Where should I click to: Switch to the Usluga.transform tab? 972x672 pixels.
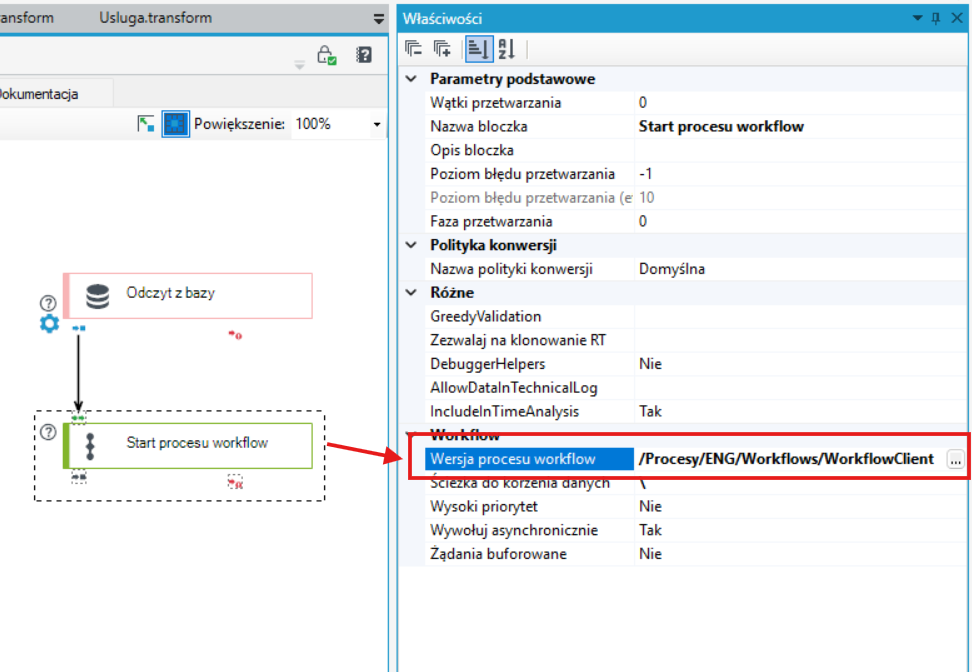pyautogui.click(x=156, y=18)
